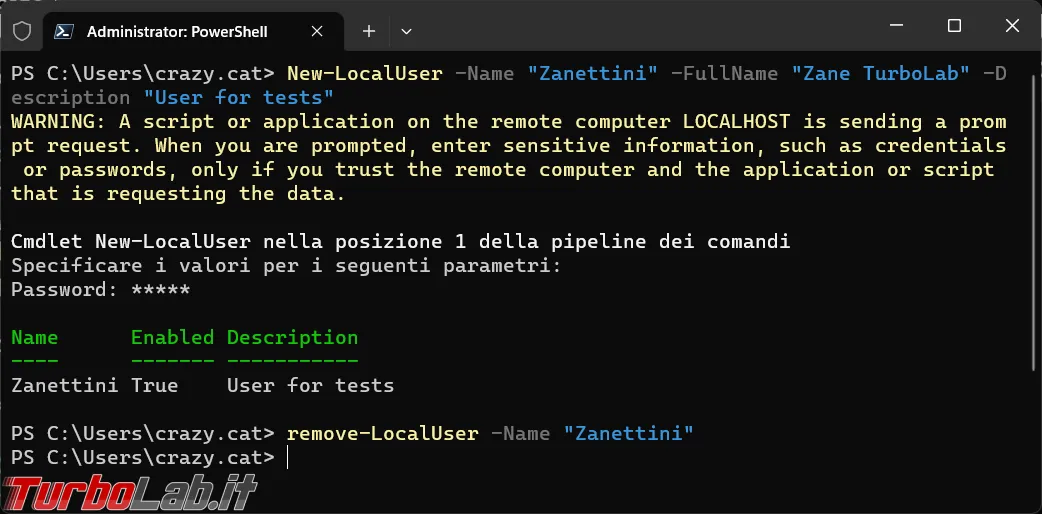Click the WARNING word in yellow text
Image resolution: width=1042 pixels, height=514 pixels.
coord(53,122)
